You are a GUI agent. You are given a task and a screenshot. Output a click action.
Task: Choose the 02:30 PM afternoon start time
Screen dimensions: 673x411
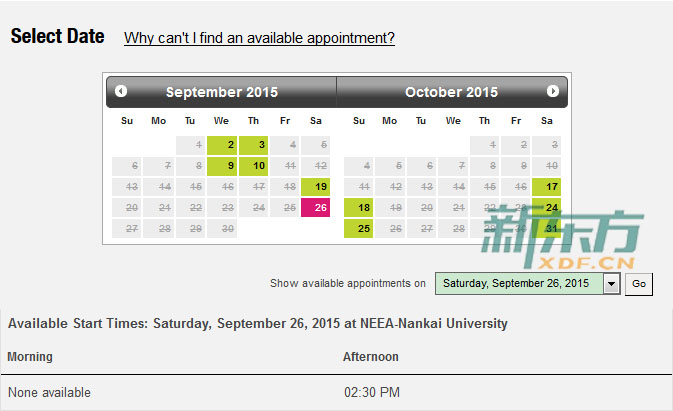tap(372, 392)
